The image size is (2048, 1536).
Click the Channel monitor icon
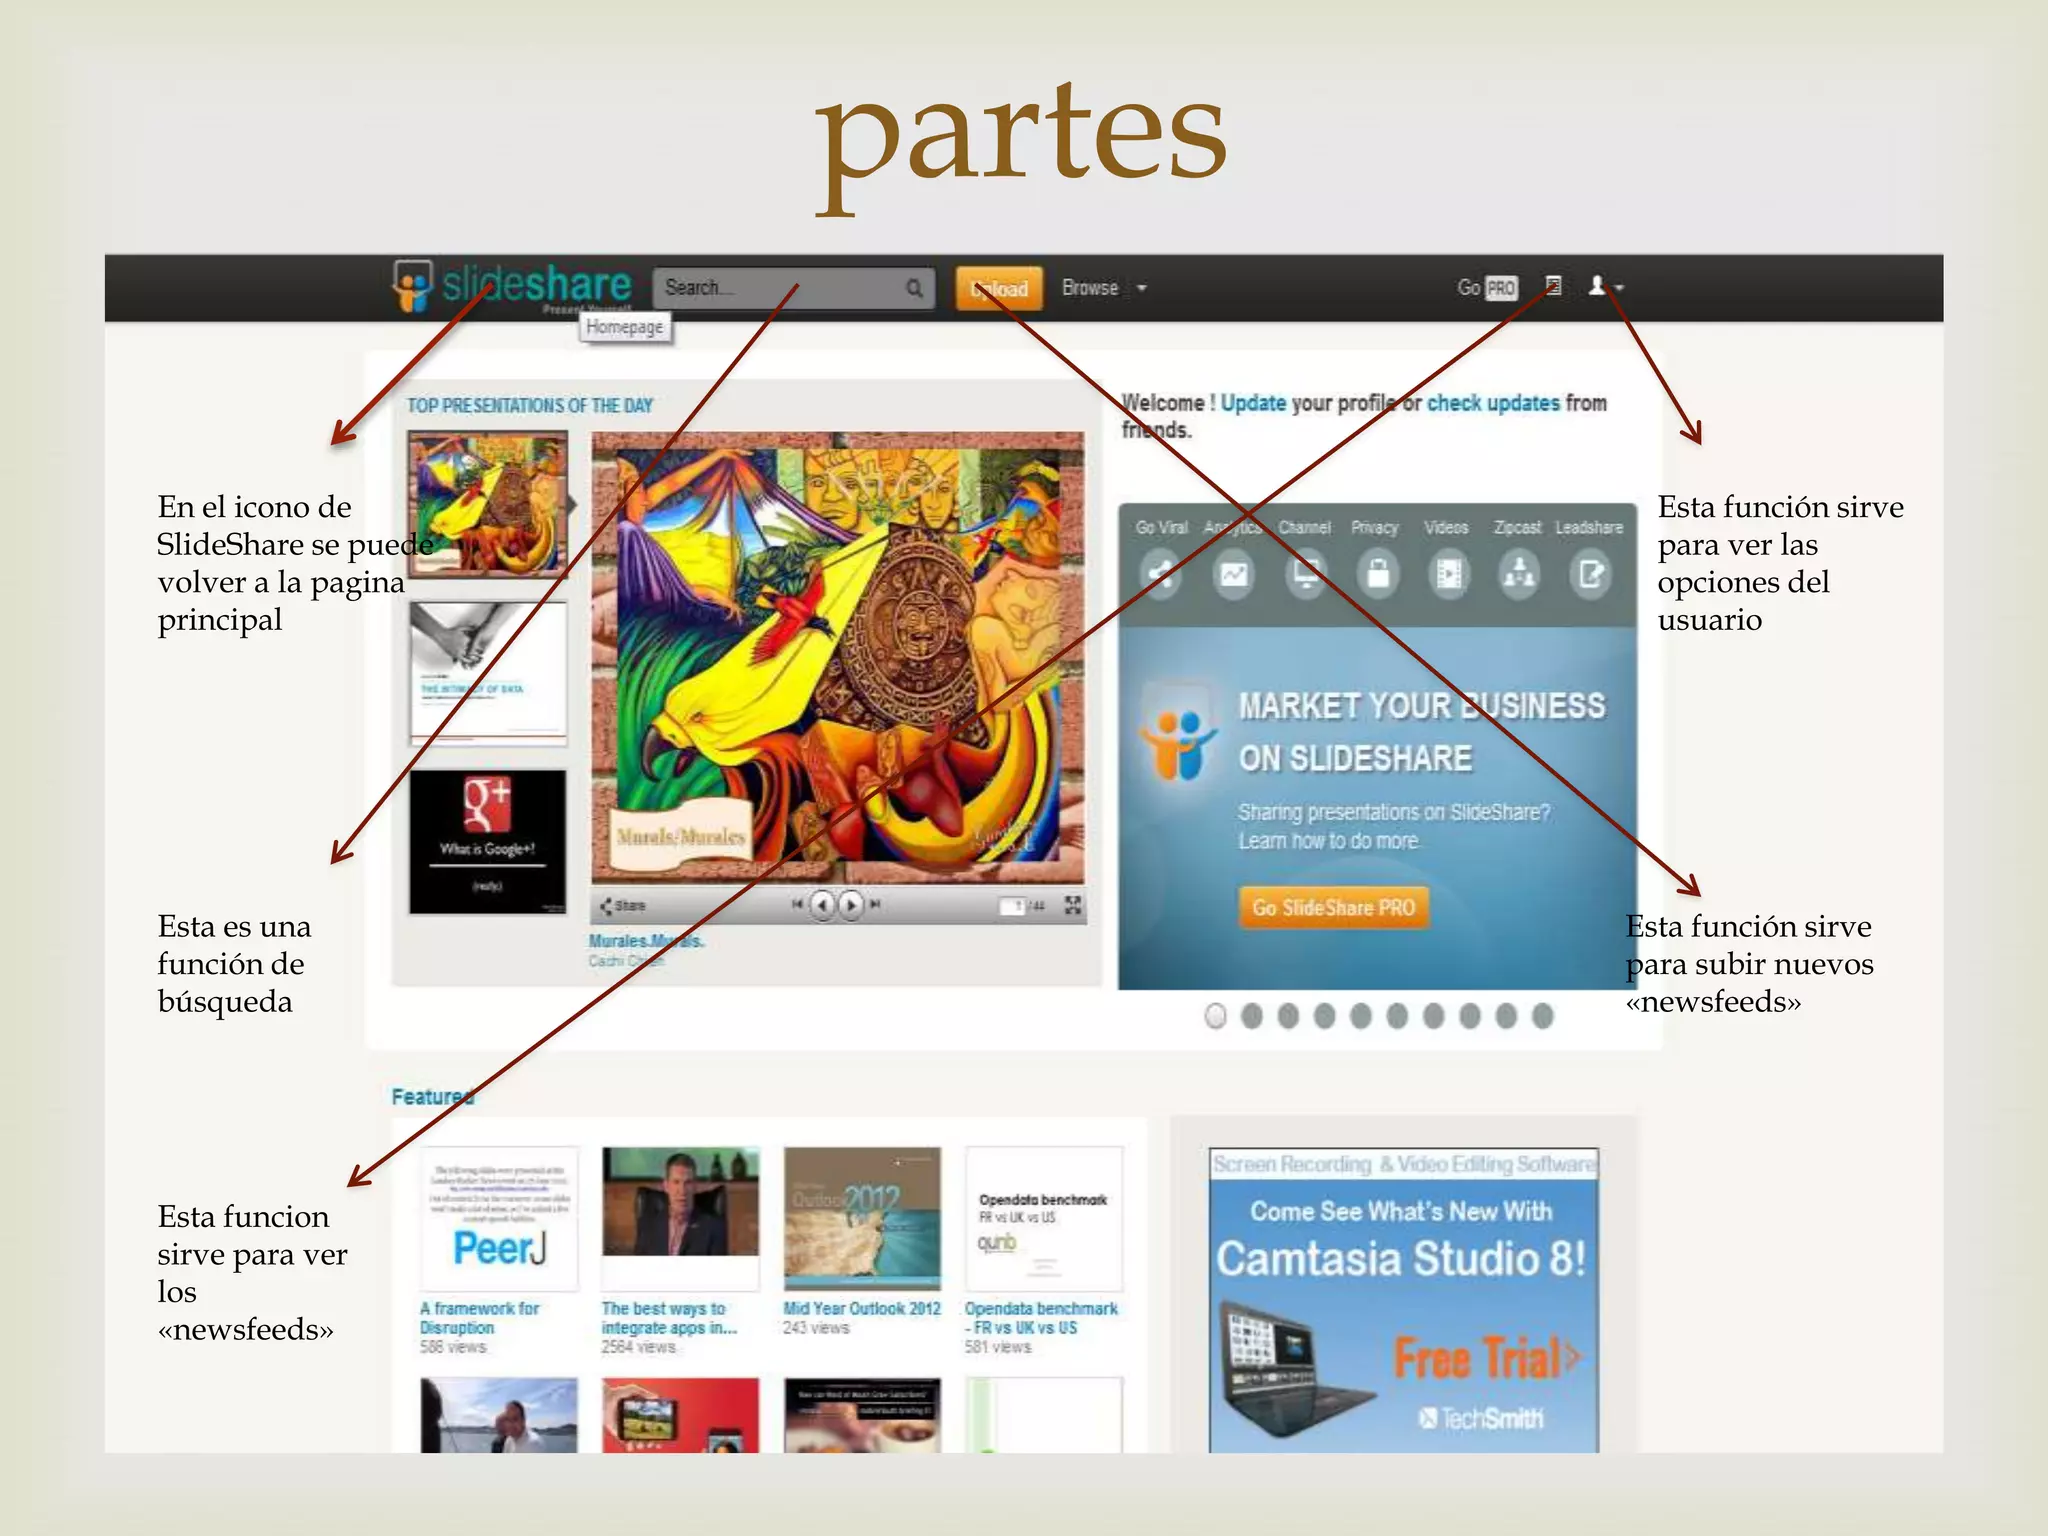tap(1305, 574)
